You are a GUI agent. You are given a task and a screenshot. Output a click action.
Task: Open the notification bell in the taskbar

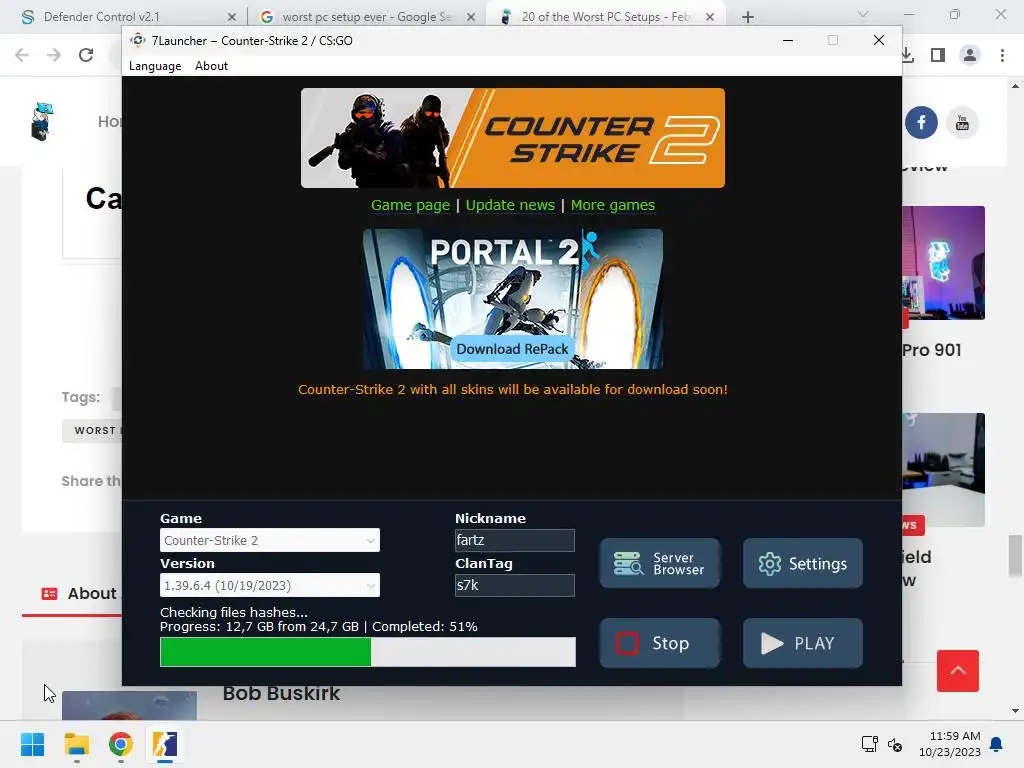pyautogui.click(x=997, y=744)
